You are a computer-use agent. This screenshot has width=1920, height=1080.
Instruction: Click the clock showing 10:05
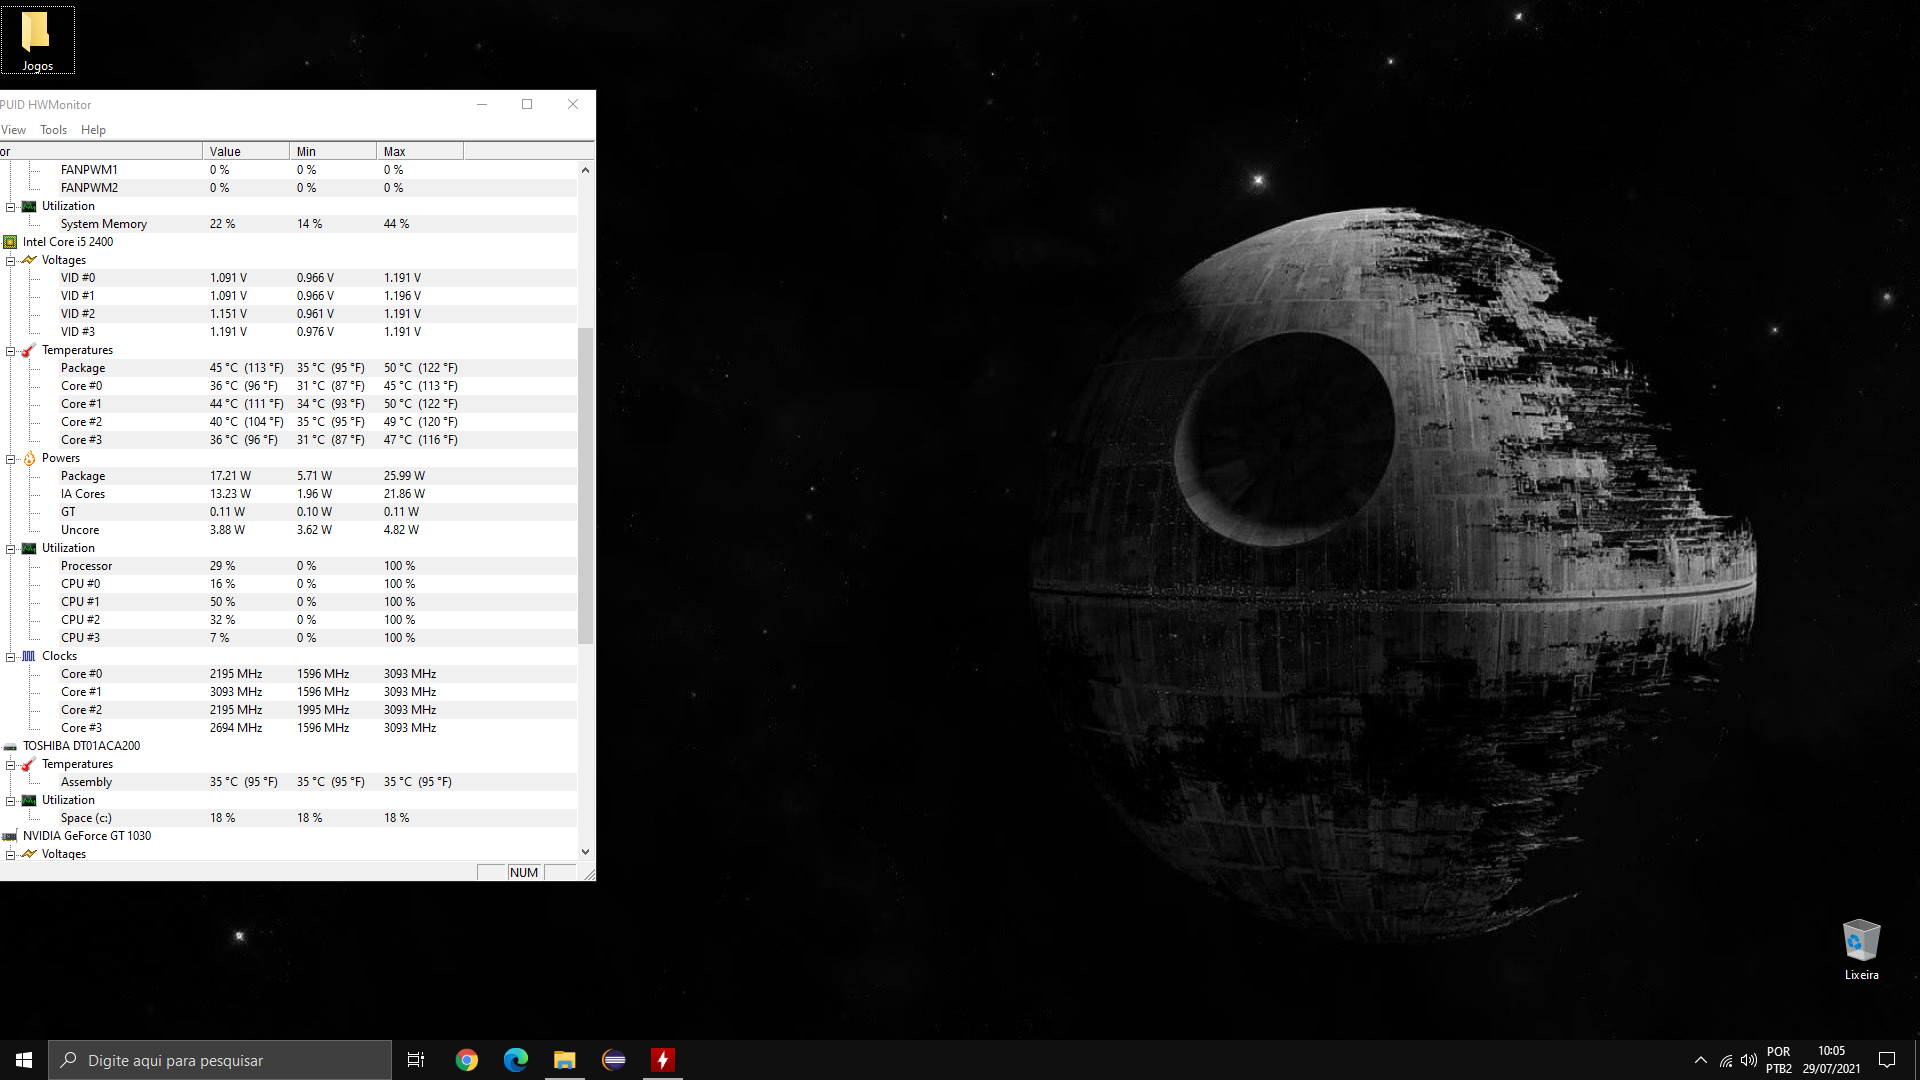point(1831,1060)
